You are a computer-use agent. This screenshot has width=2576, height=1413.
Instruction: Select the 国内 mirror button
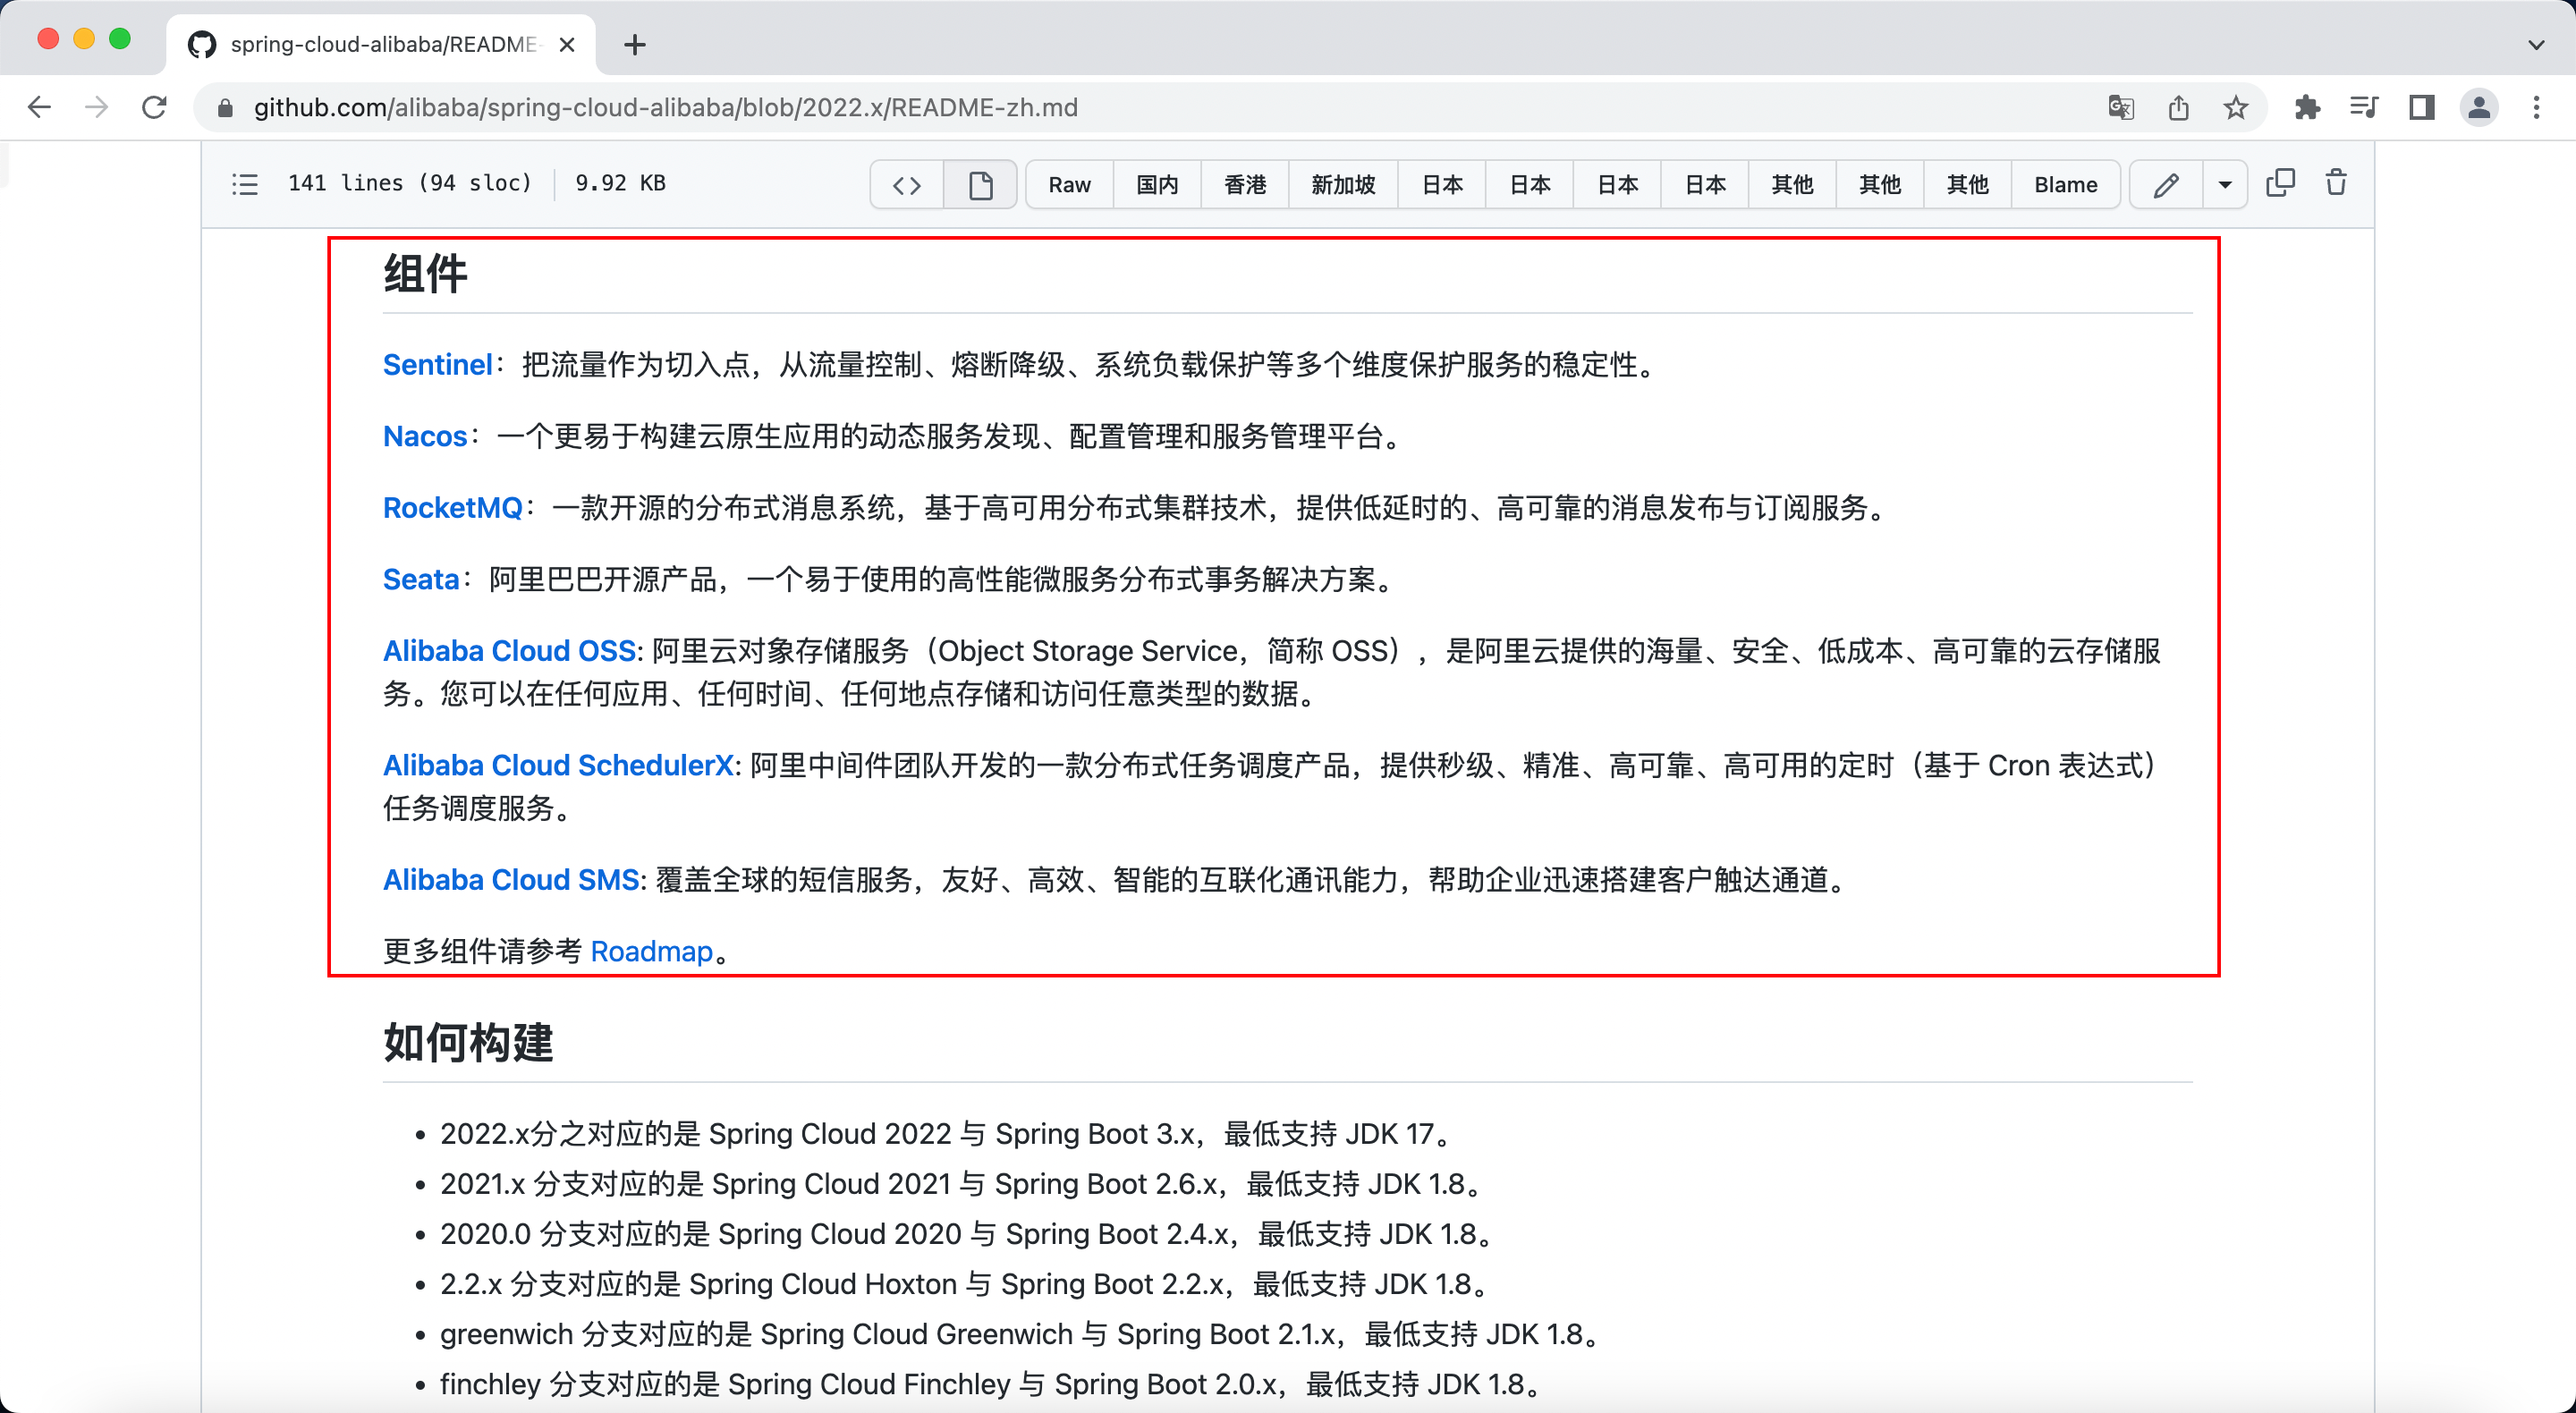[1157, 184]
